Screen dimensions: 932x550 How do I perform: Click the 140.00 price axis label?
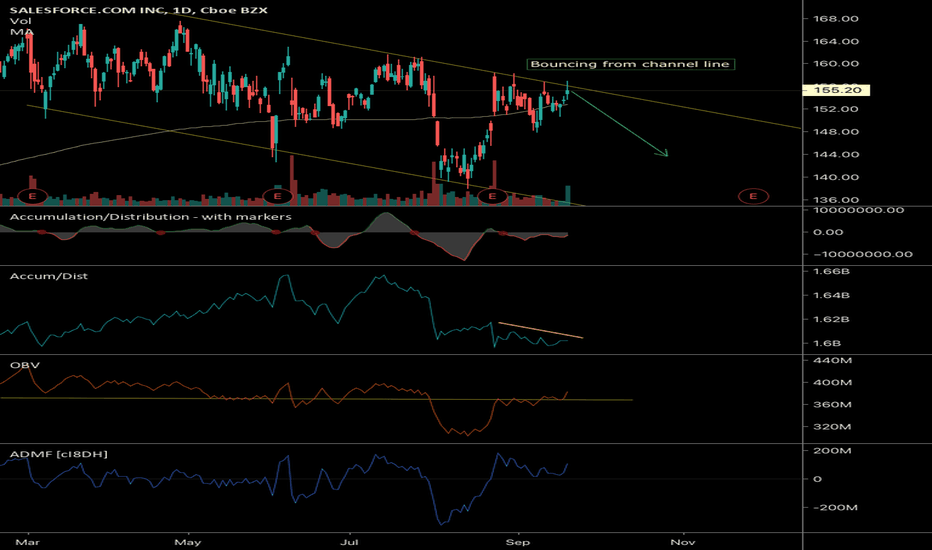836,177
